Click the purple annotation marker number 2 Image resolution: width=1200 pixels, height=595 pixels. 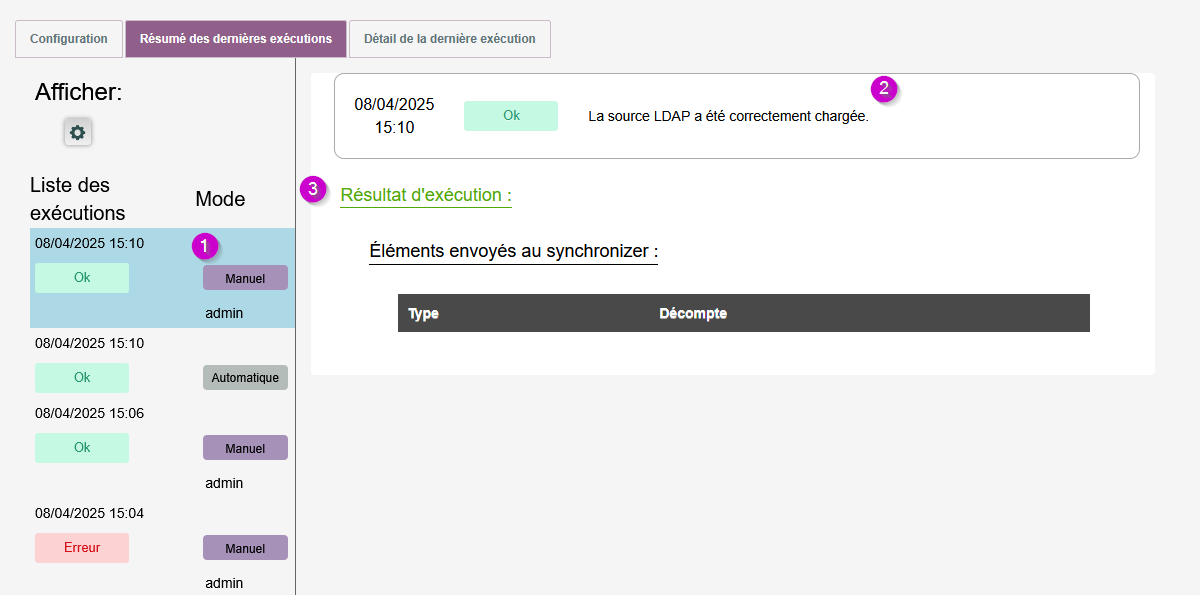click(x=883, y=88)
